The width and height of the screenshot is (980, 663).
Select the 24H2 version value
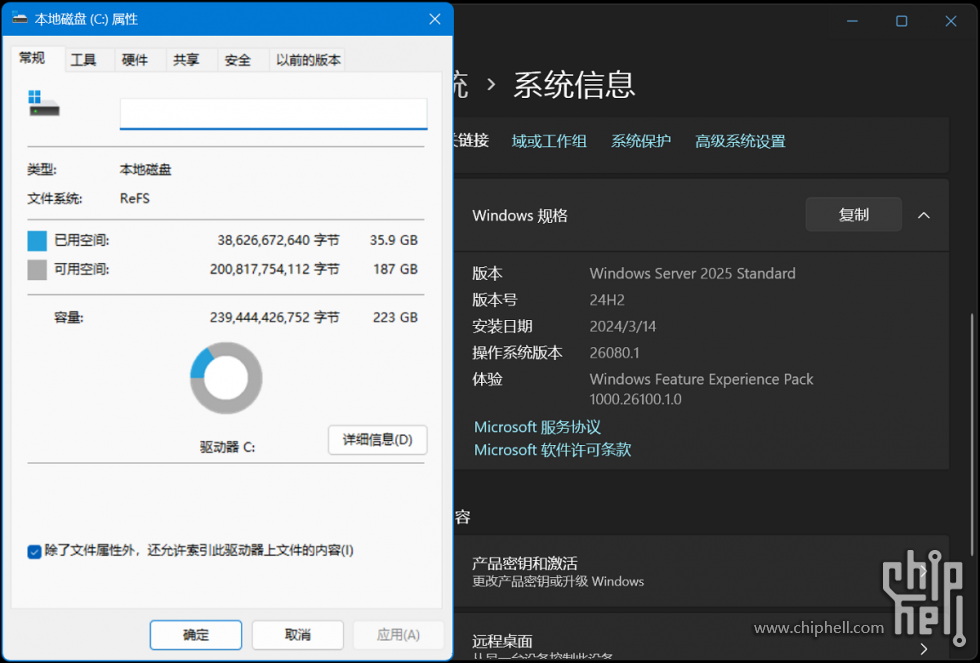pos(607,300)
